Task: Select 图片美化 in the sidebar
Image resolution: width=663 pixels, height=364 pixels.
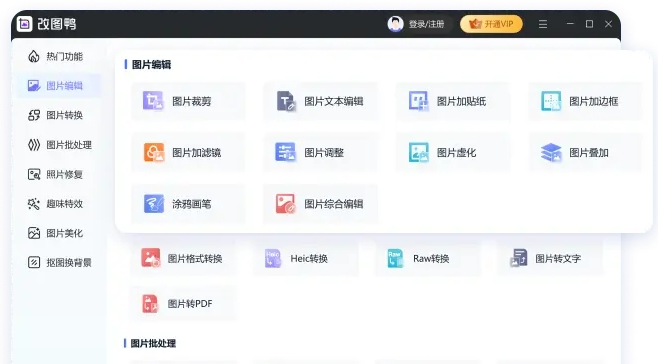Action: pyautogui.click(x=59, y=233)
